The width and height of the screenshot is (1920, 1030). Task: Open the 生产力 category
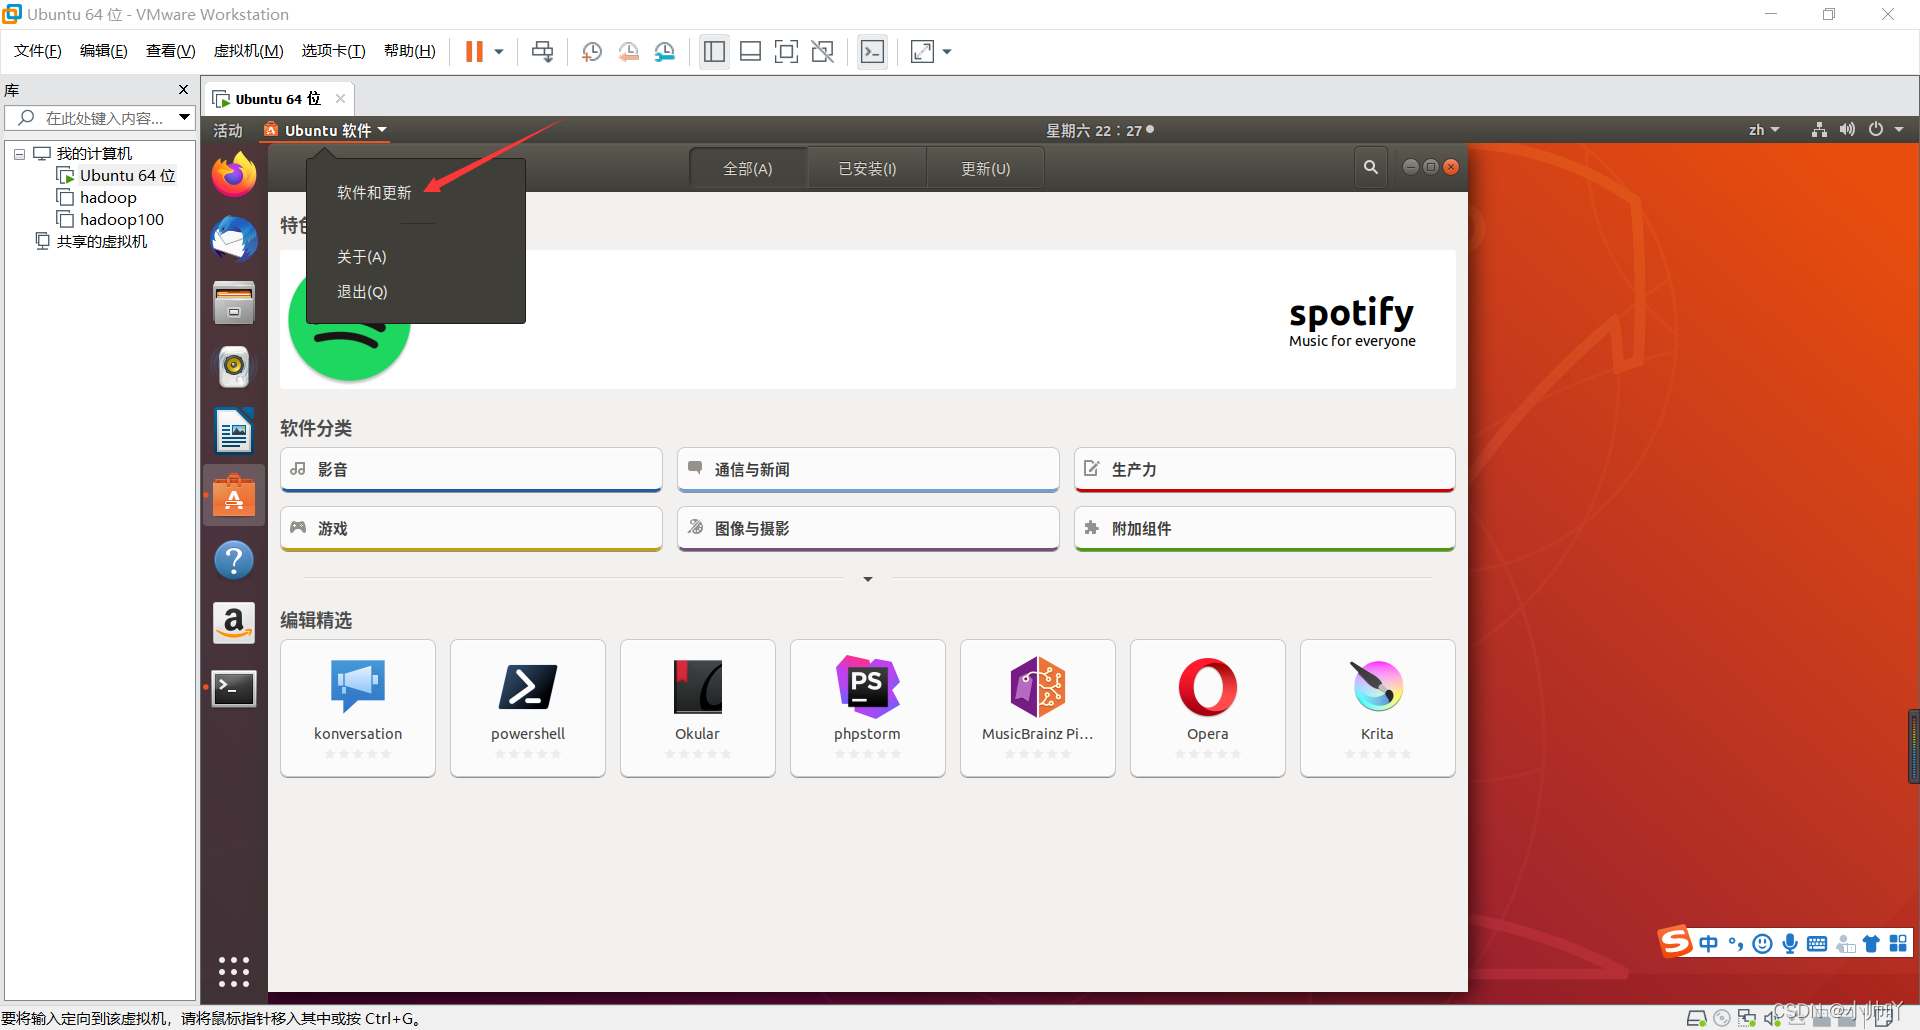[x=1265, y=469]
